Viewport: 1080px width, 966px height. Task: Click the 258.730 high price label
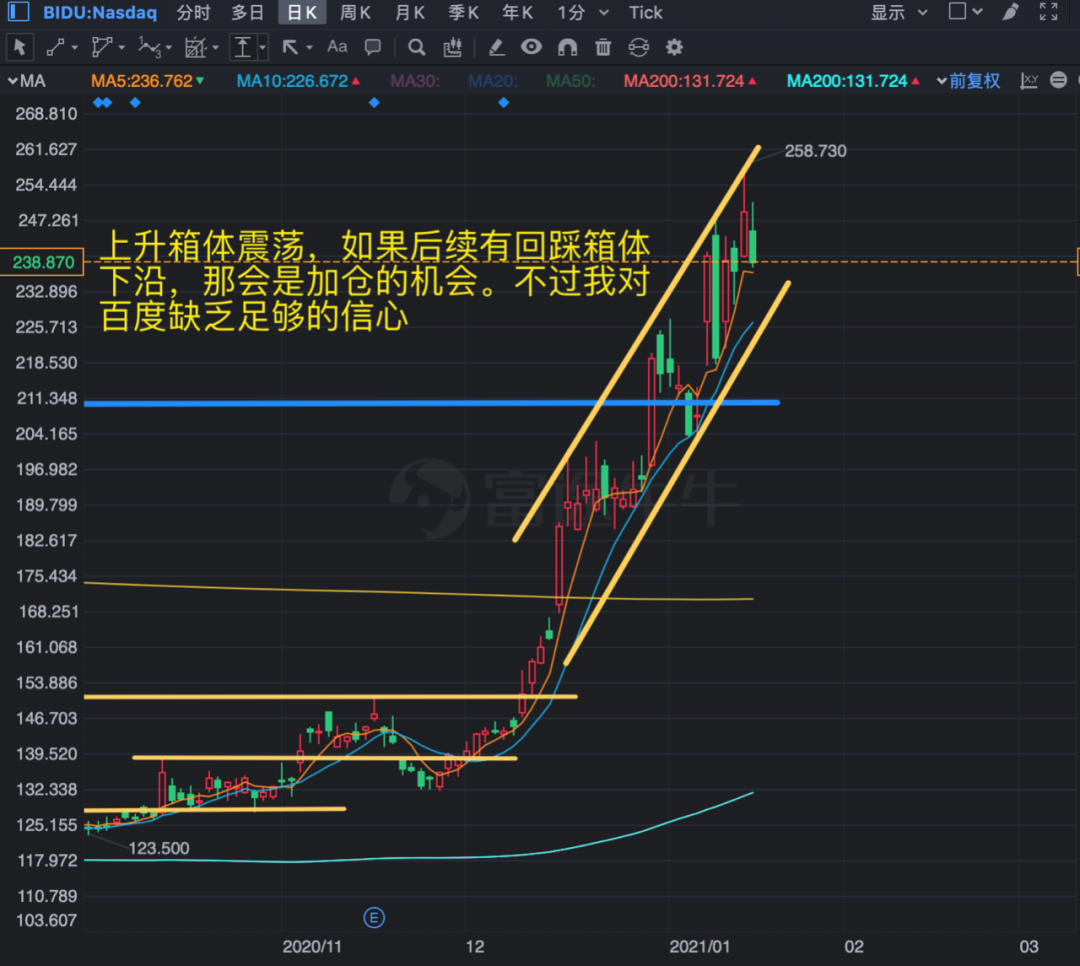(816, 151)
